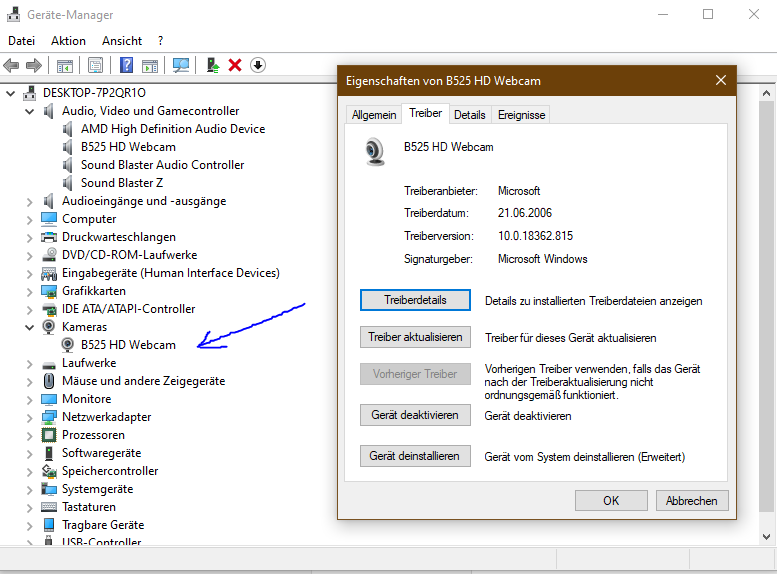Collapse the Kameras category chevron

pos(30,327)
